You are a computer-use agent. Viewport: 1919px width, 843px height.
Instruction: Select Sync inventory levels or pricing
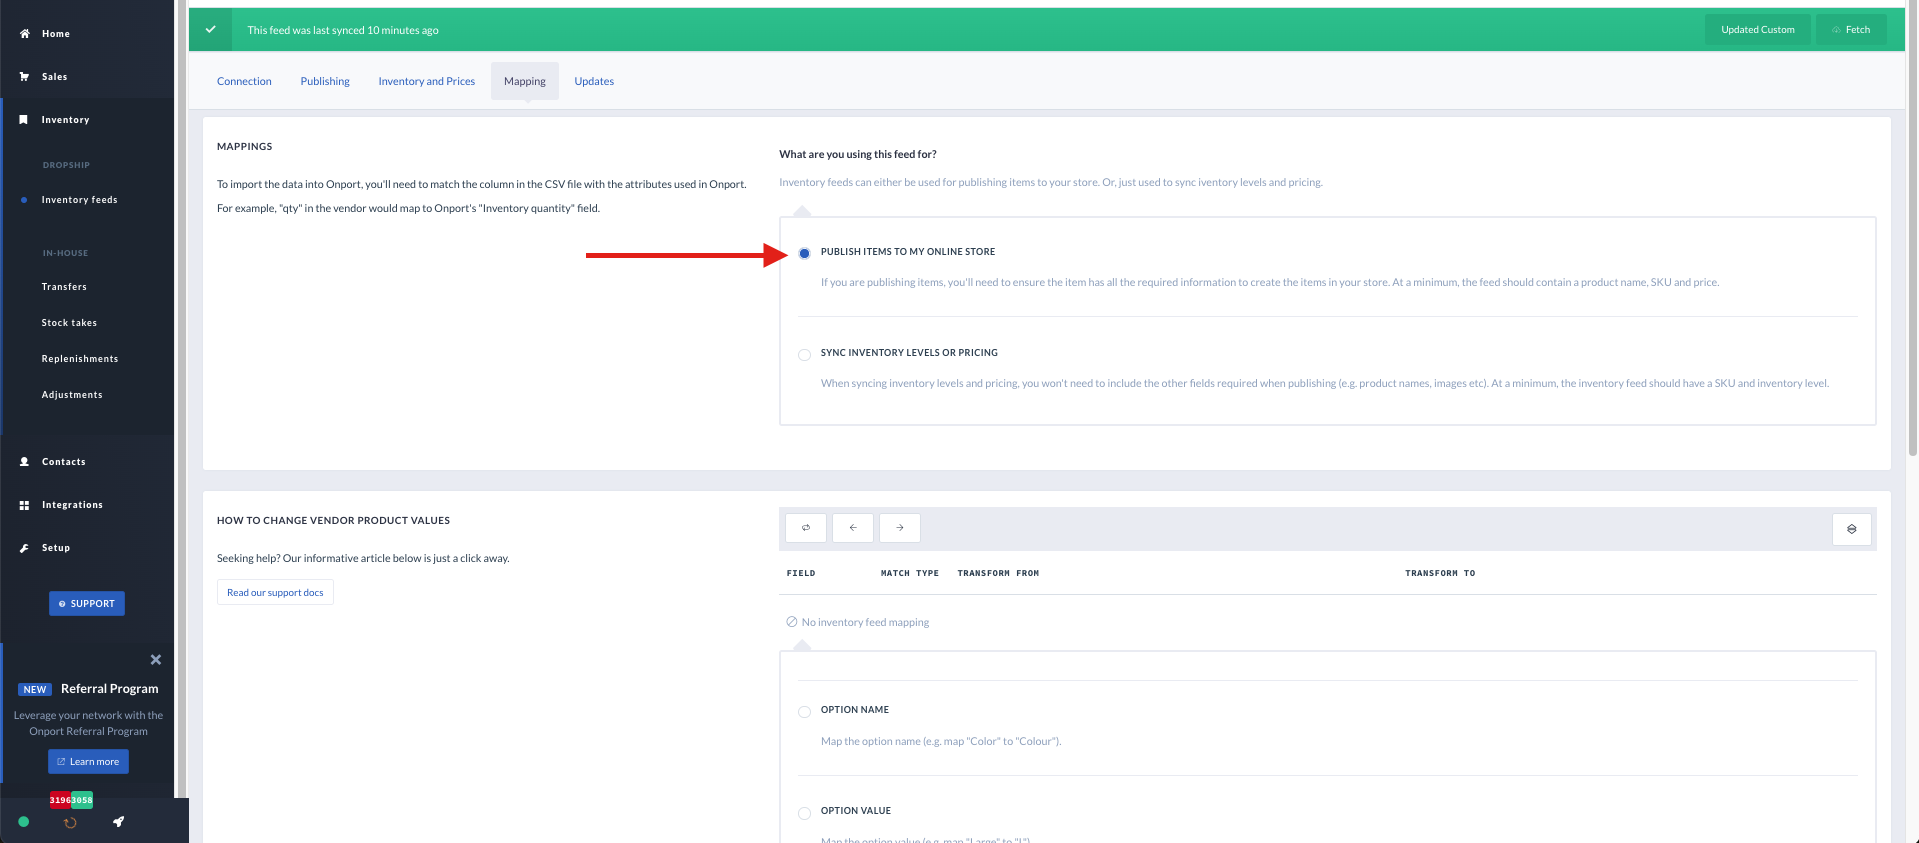(804, 354)
